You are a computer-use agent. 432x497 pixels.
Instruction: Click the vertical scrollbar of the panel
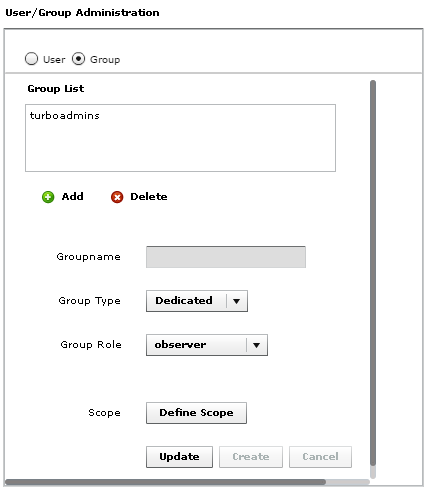click(373, 273)
